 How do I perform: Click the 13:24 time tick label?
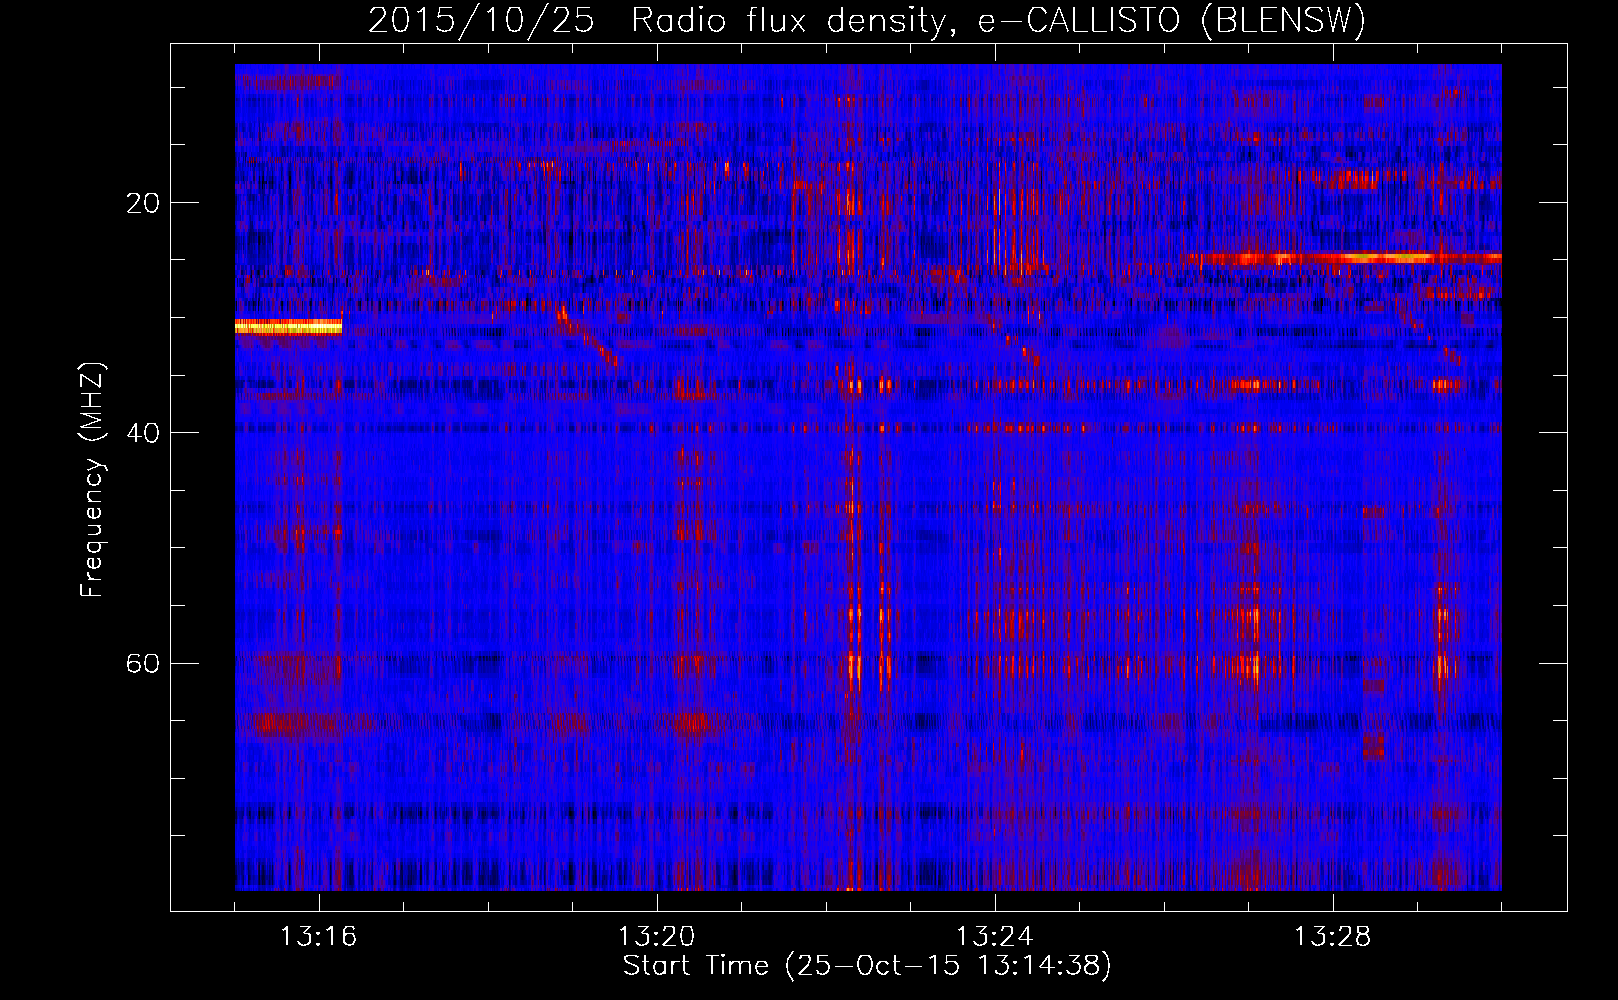click(x=995, y=936)
